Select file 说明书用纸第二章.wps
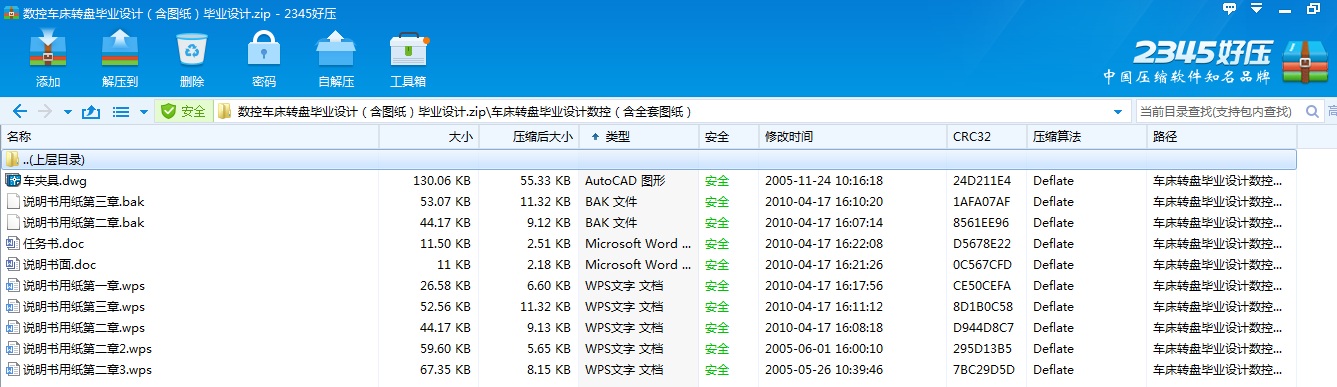The height and width of the screenshot is (387, 1337). coord(84,328)
